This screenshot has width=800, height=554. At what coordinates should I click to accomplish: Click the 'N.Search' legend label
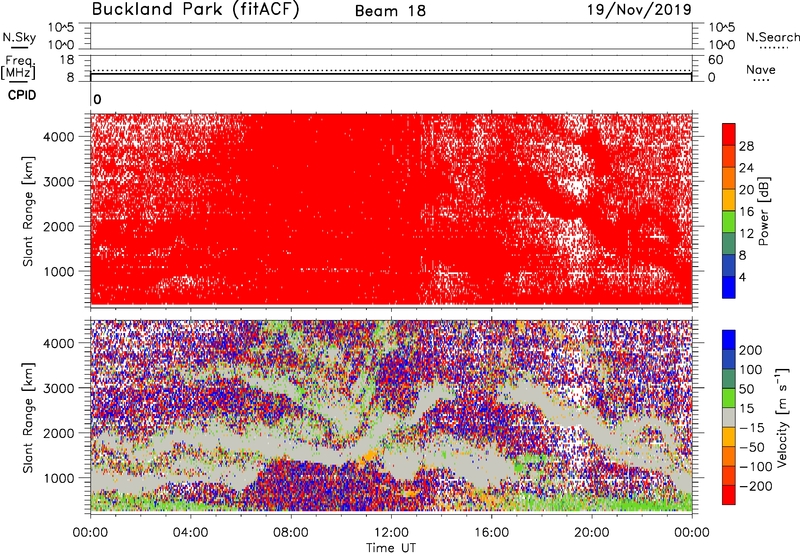click(772, 37)
